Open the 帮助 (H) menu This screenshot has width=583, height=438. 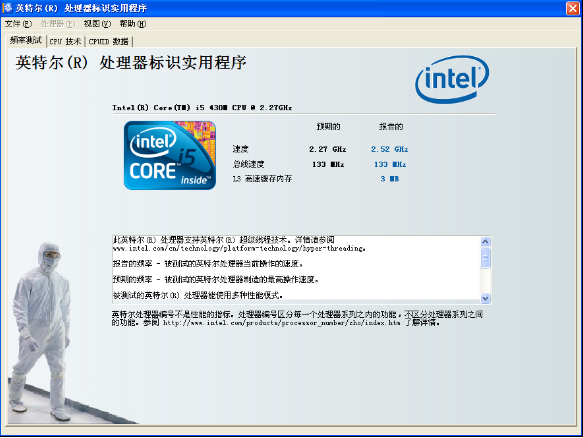(x=133, y=24)
